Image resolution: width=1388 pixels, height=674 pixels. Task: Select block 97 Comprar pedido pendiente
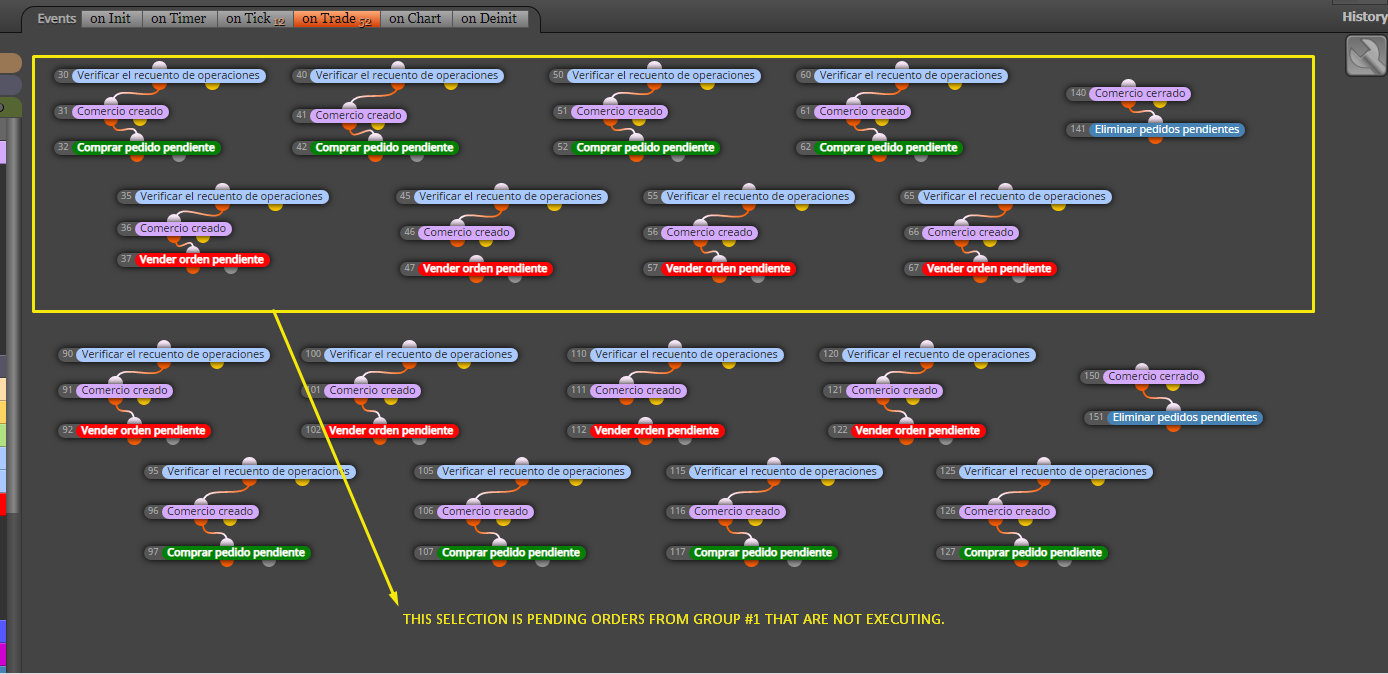point(228,553)
